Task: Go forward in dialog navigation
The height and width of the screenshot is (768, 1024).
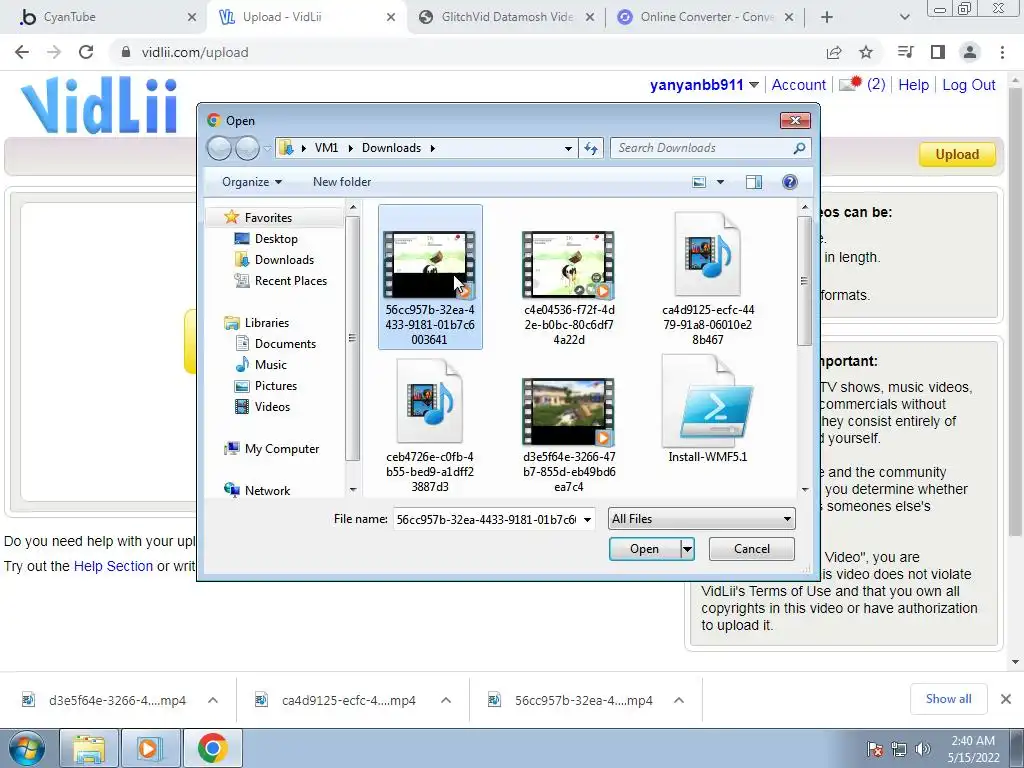Action: pos(248,149)
